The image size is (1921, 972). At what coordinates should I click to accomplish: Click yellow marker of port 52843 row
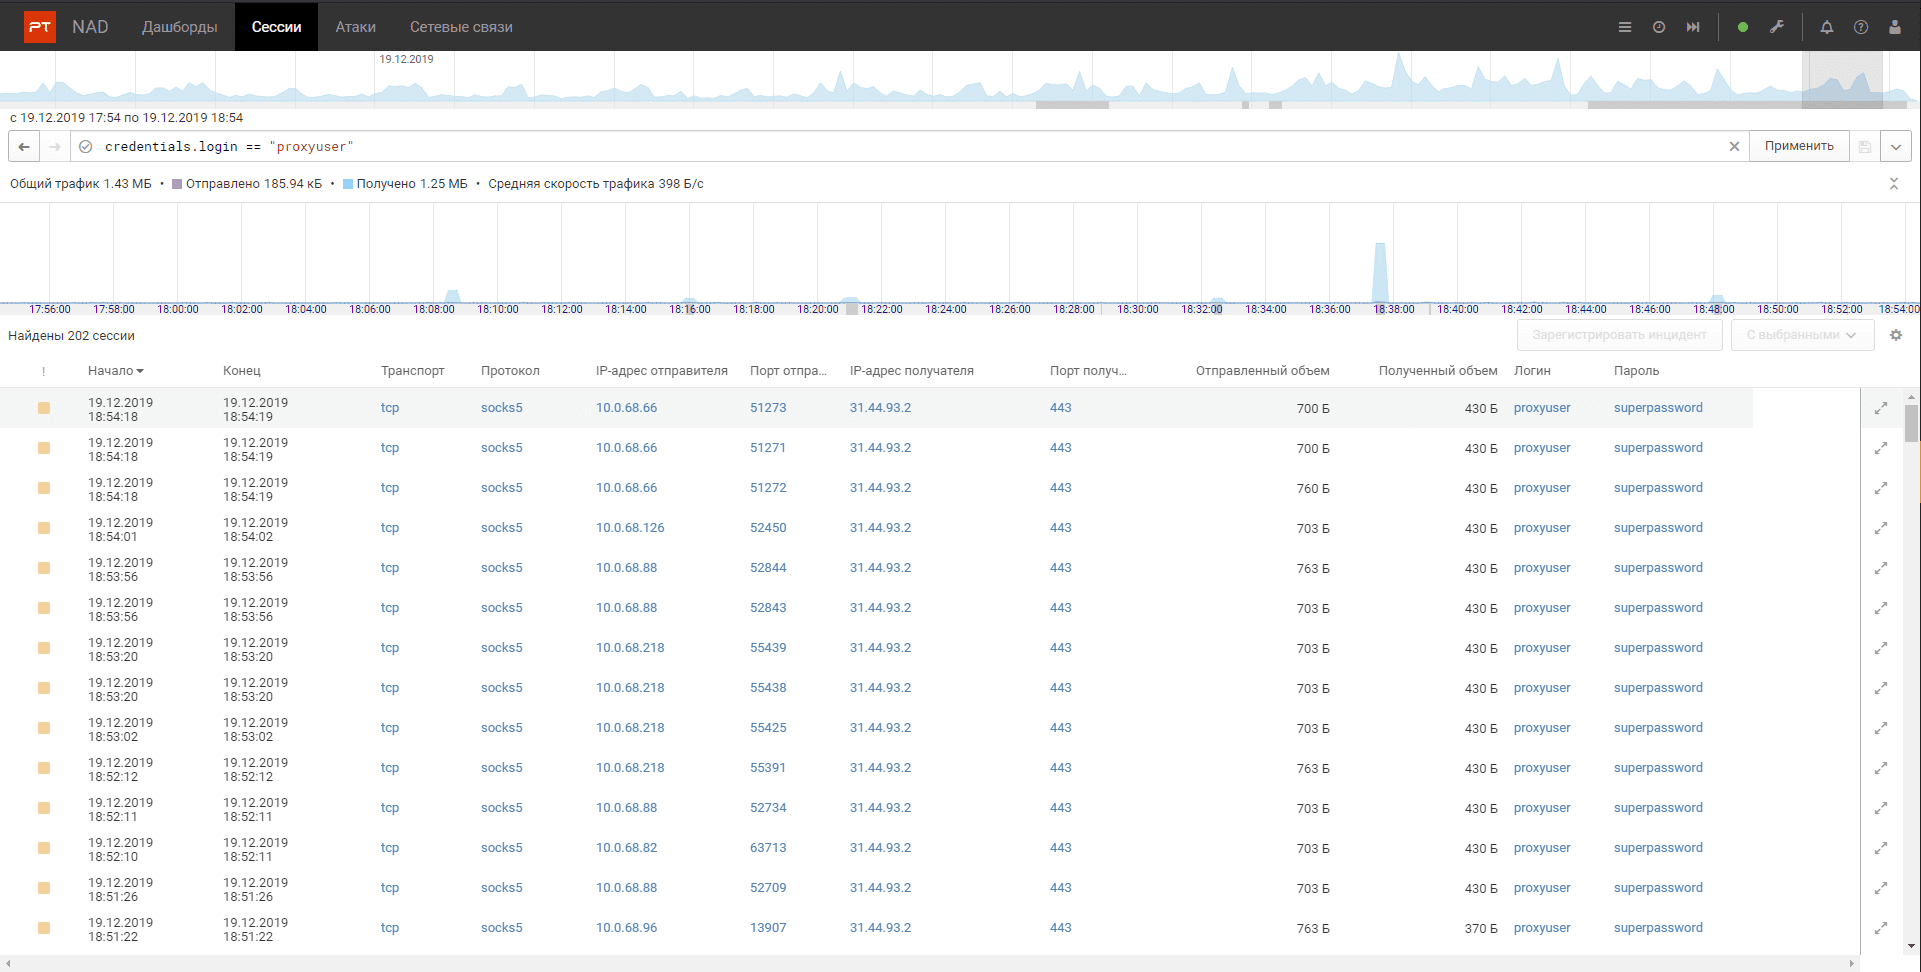click(44, 608)
